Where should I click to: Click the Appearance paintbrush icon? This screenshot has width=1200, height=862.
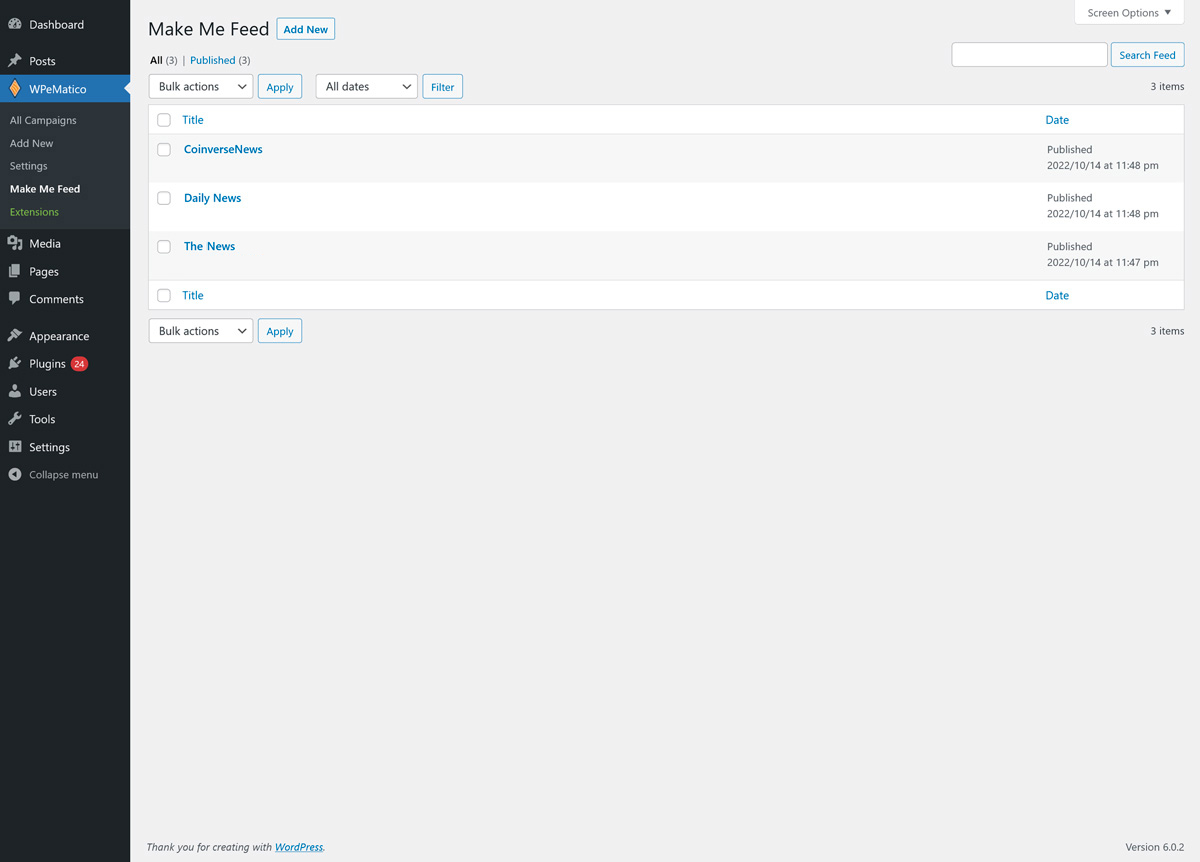click(x=15, y=336)
